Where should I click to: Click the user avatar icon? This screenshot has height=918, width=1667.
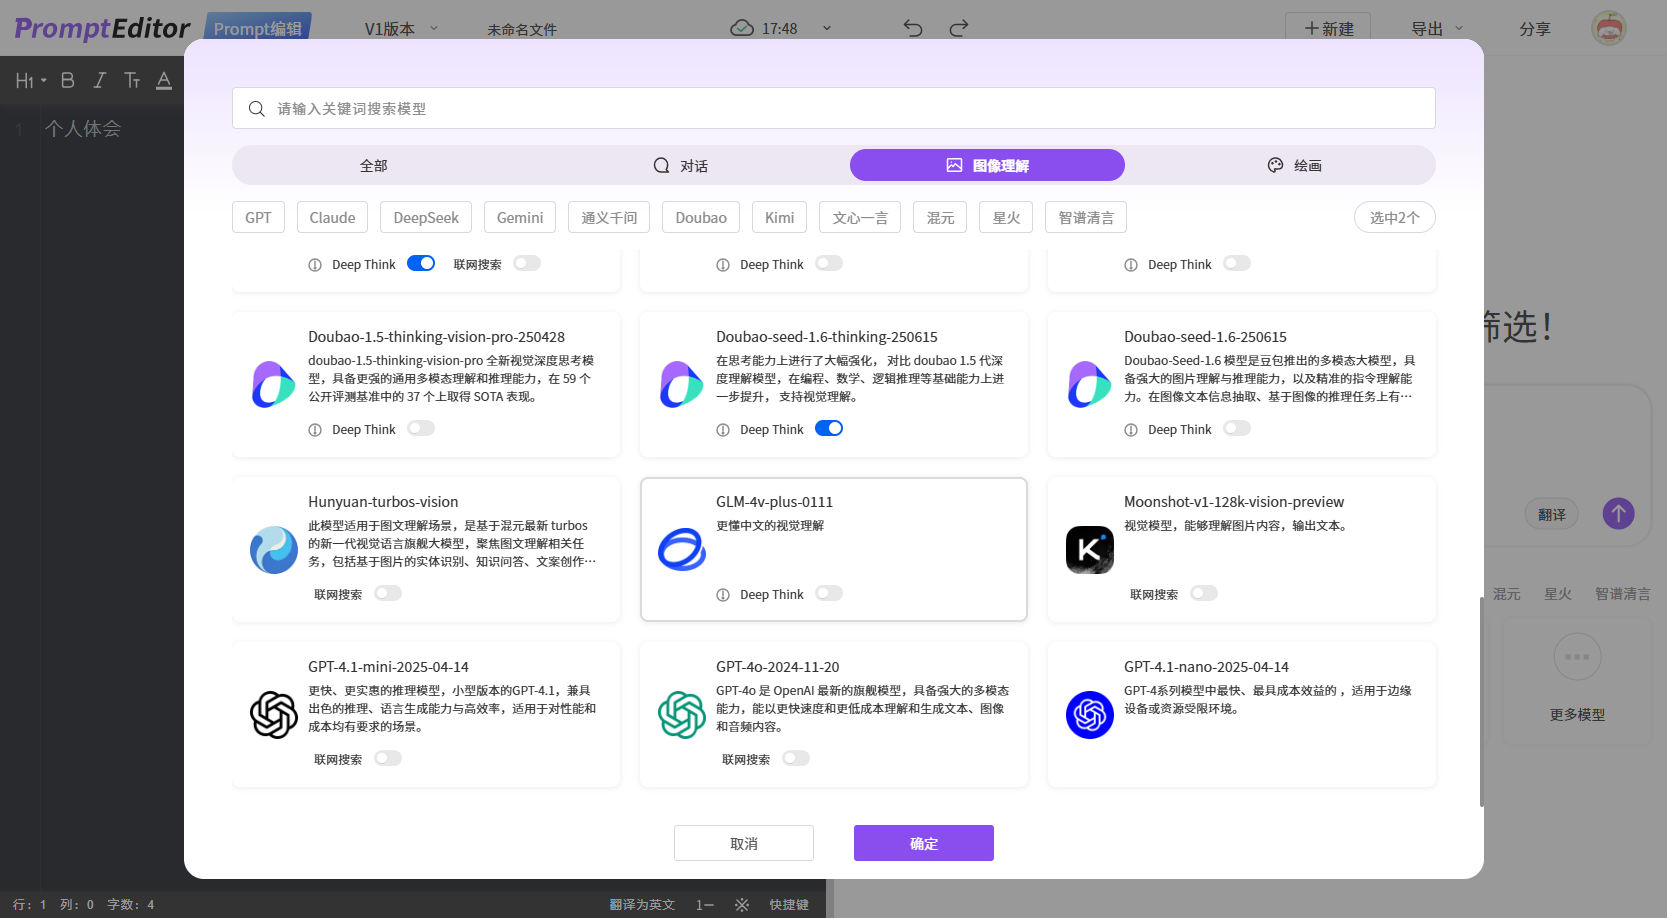(x=1608, y=28)
